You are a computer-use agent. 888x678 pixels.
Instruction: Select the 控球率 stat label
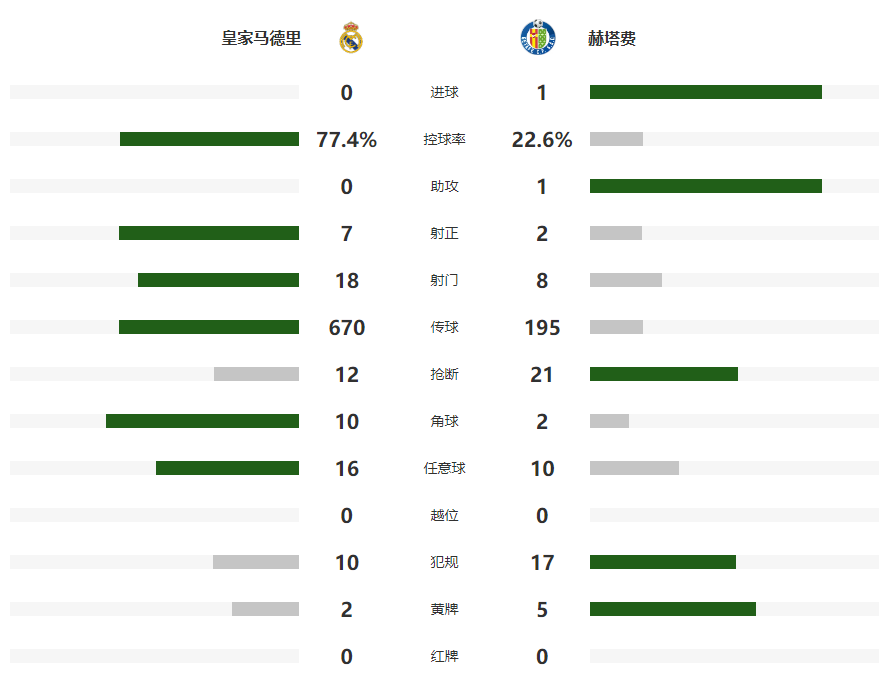click(x=444, y=140)
